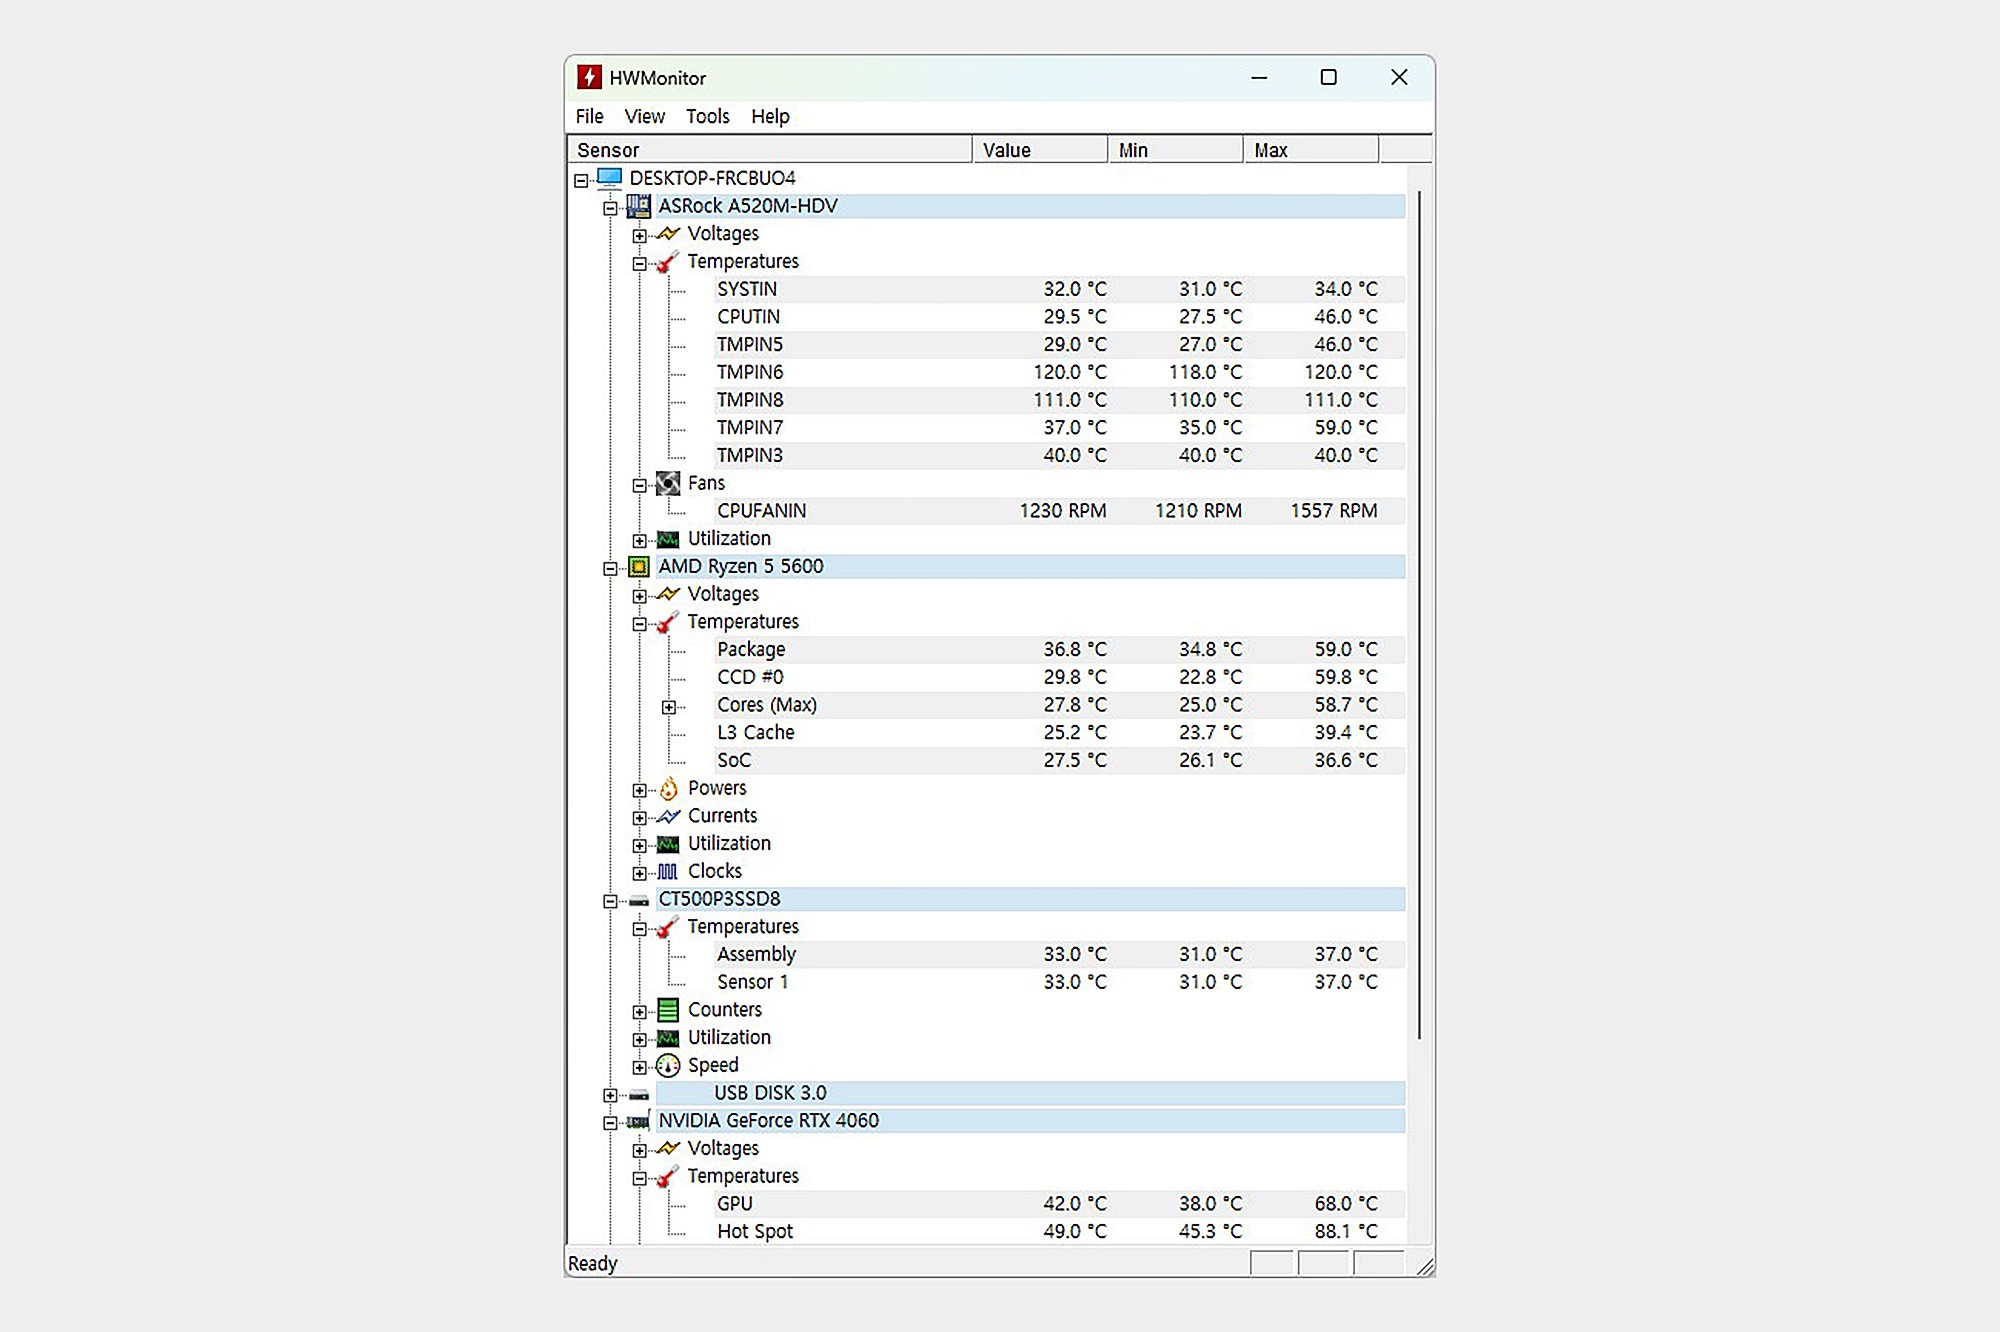The width and height of the screenshot is (2000, 1332).
Task: Expand the Currents section
Action: click(x=640, y=818)
